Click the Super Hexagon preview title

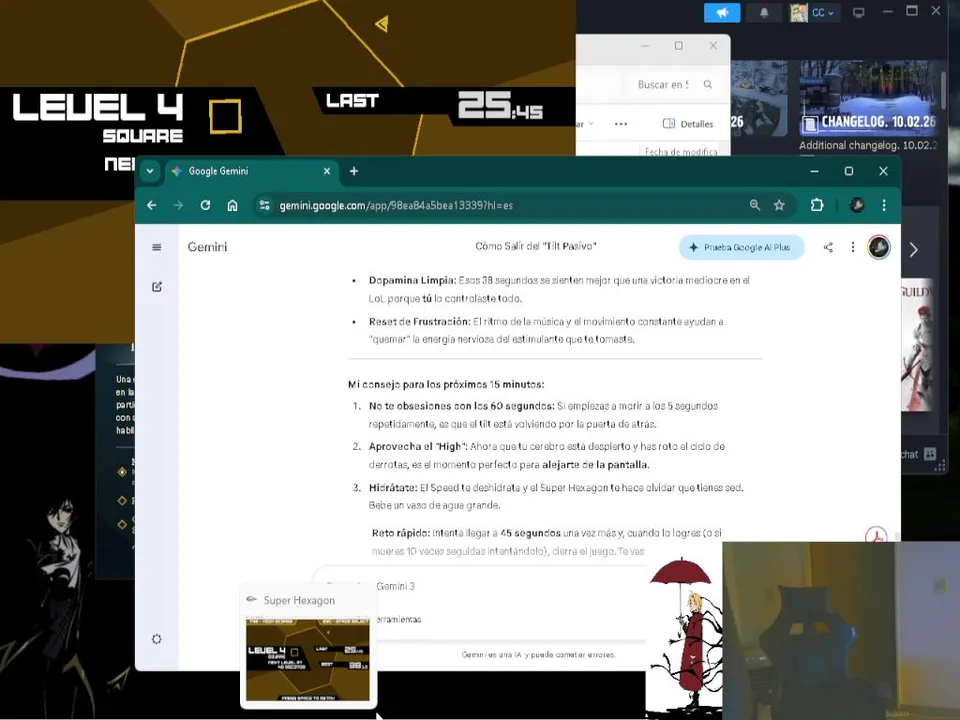coord(299,601)
